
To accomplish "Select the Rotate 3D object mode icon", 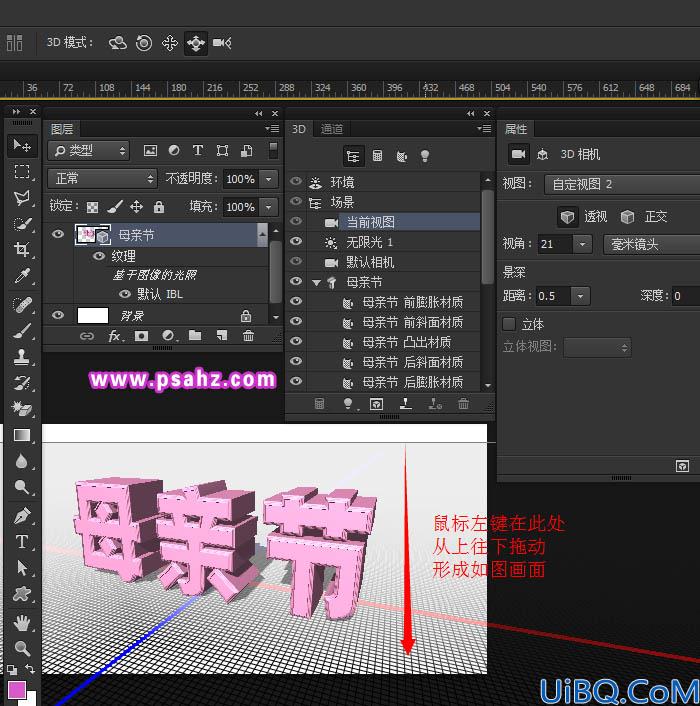I will tap(117, 43).
